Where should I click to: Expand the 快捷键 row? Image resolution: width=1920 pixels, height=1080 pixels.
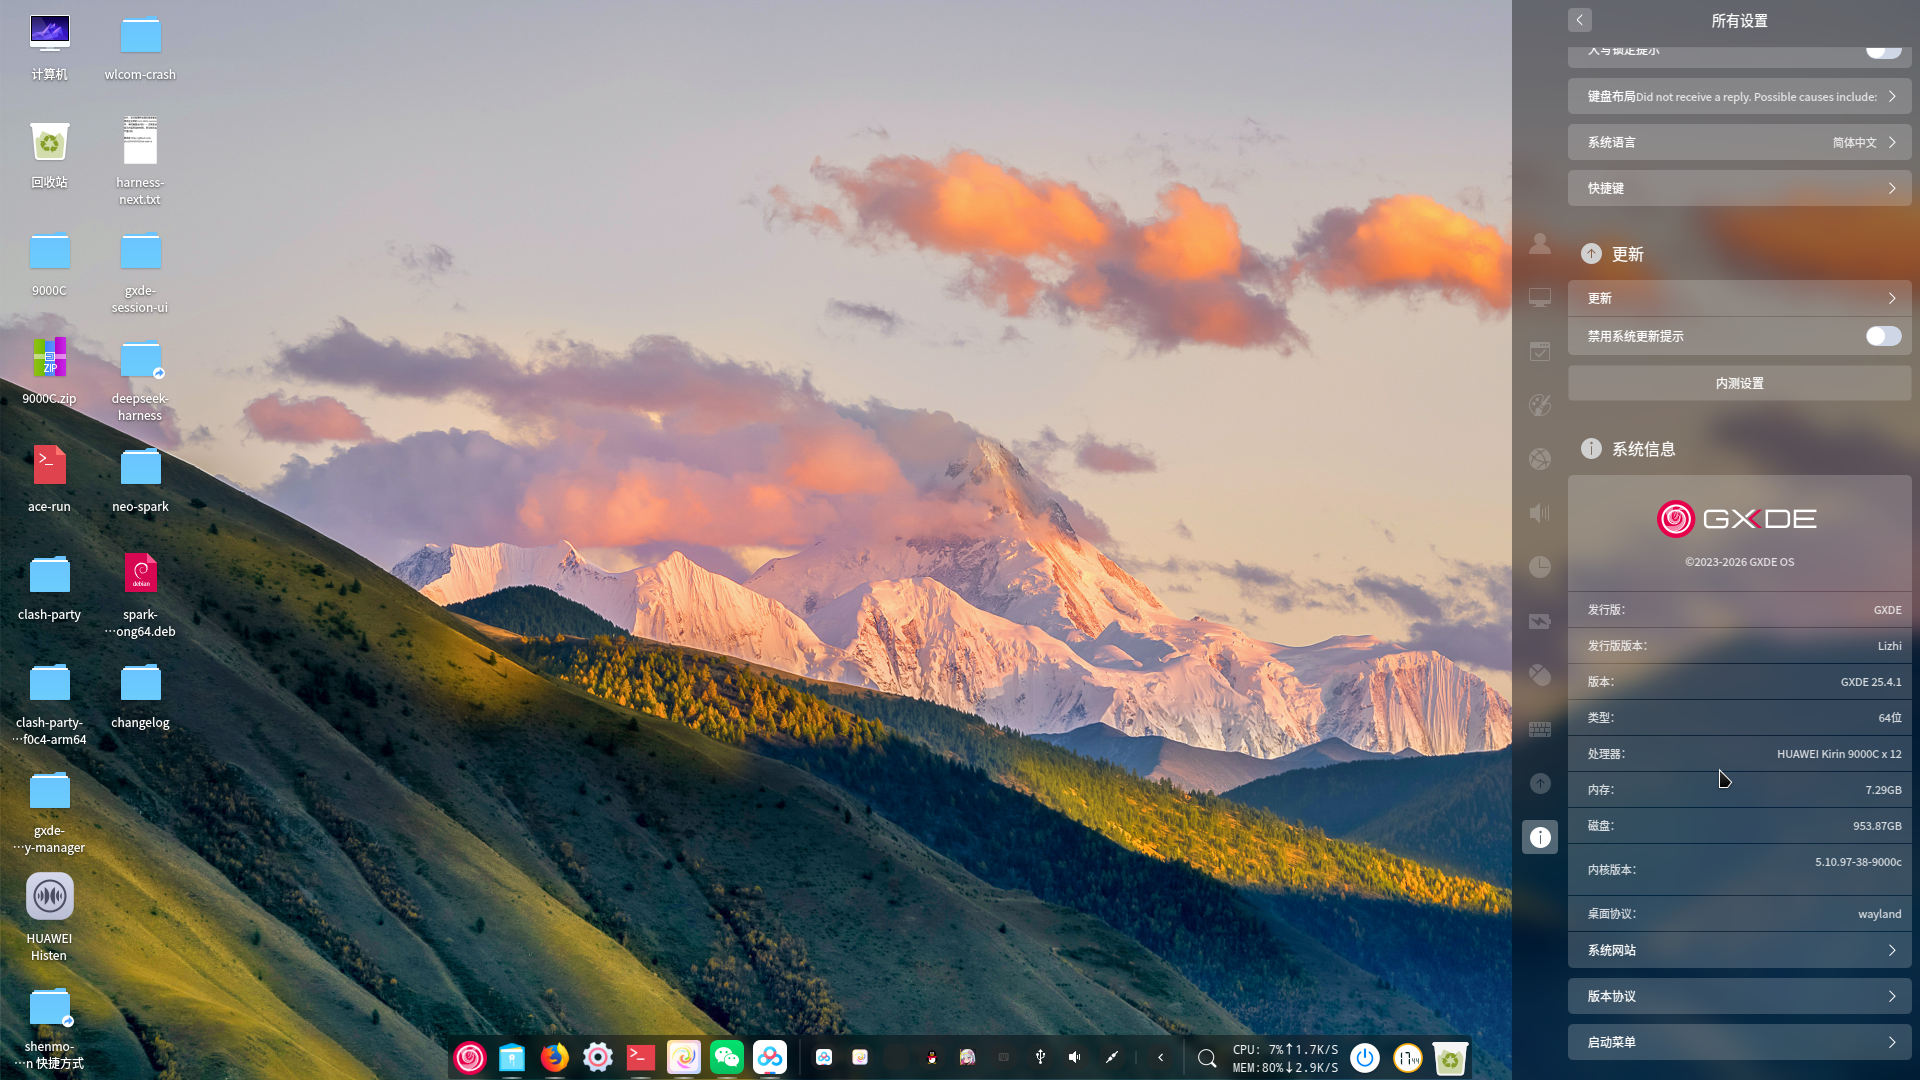(x=1740, y=188)
